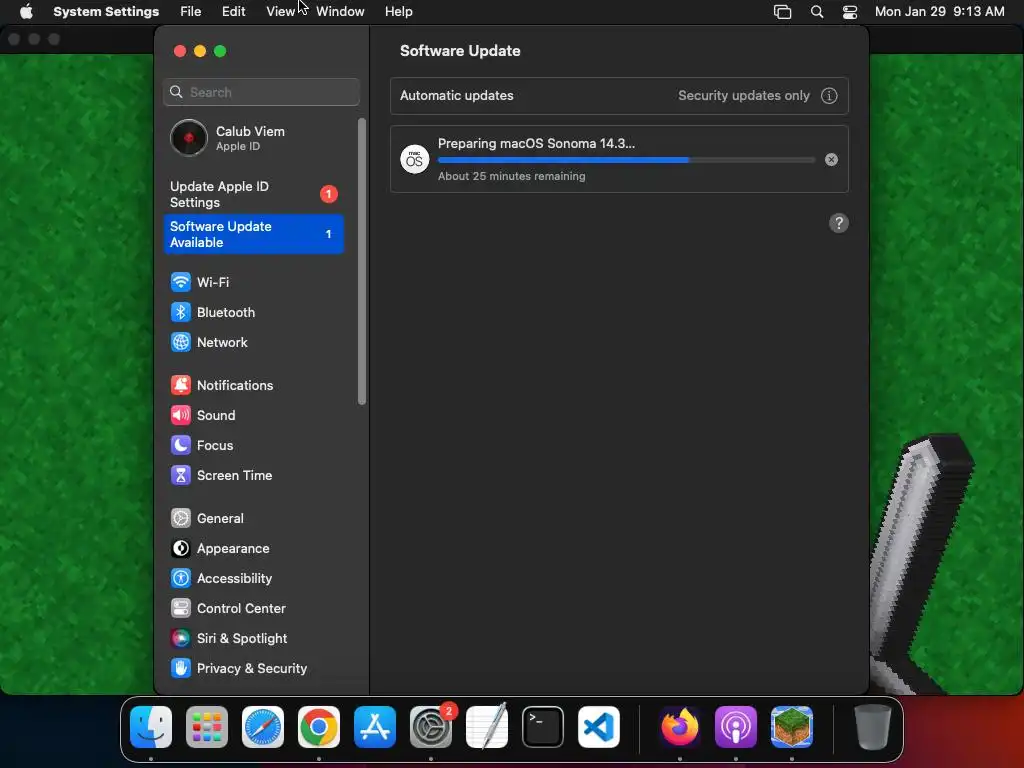Launch Firefox from the Dock
Image resolution: width=1024 pixels, height=768 pixels.
coord(680,727)
